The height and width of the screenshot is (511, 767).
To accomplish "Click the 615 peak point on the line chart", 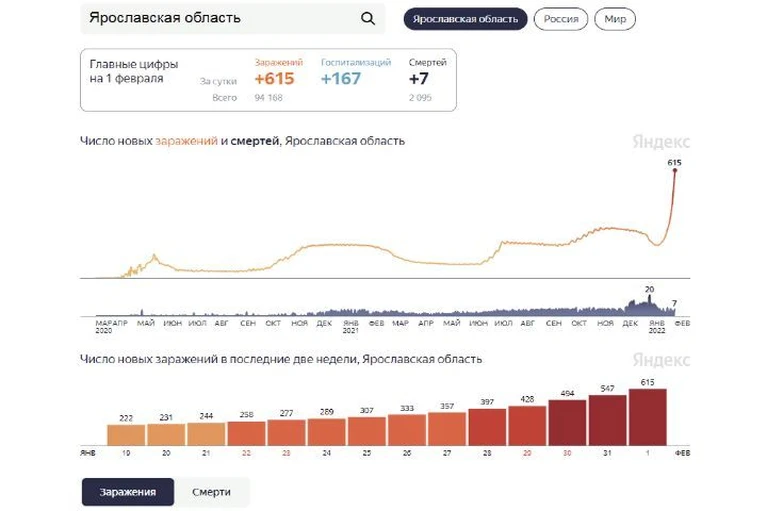I will coord(675,170).
